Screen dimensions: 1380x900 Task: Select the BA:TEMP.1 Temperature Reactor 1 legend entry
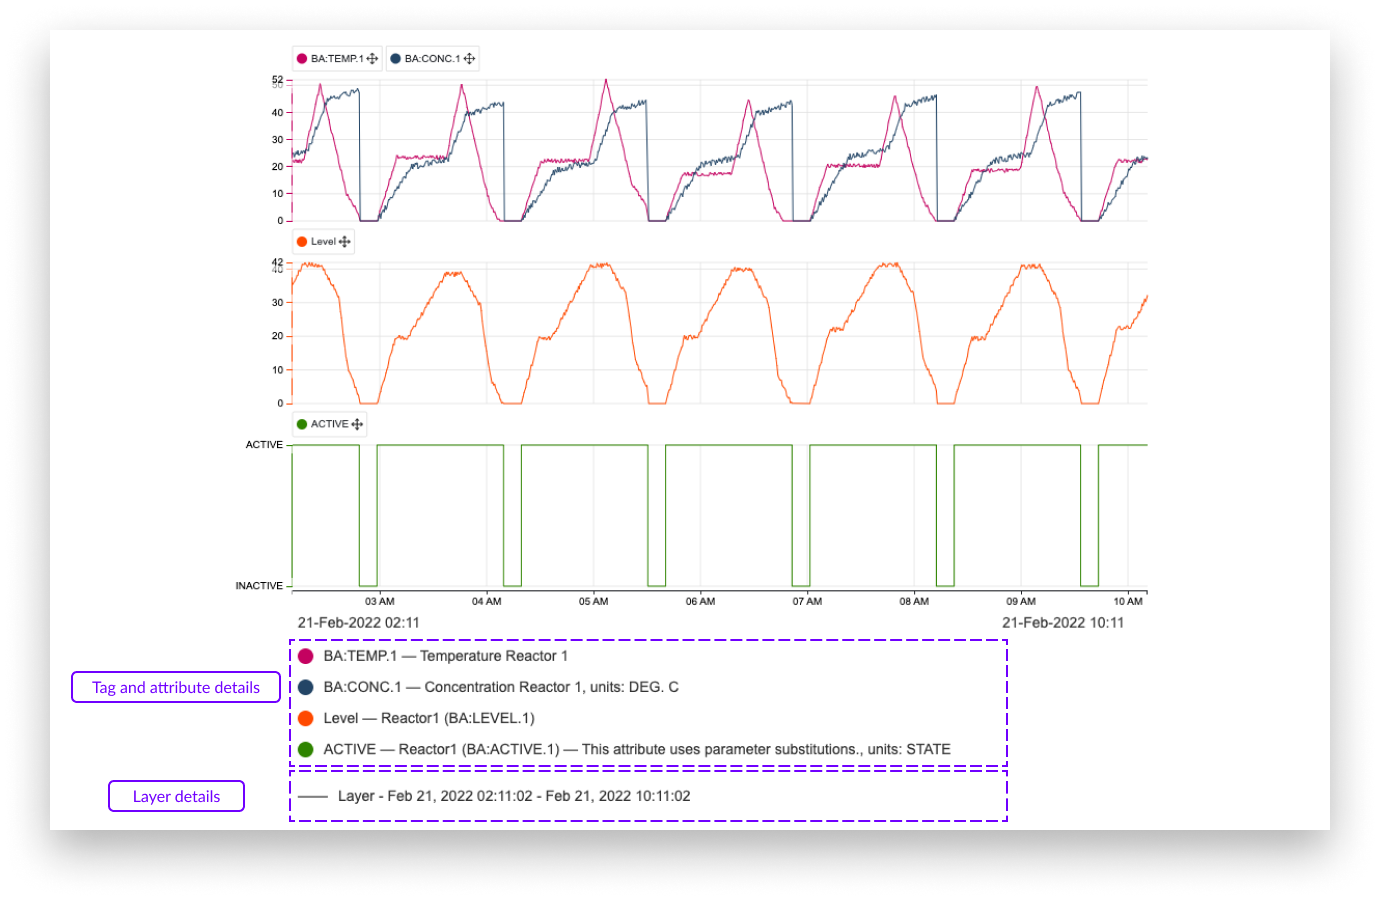click(x=445, y=656)
